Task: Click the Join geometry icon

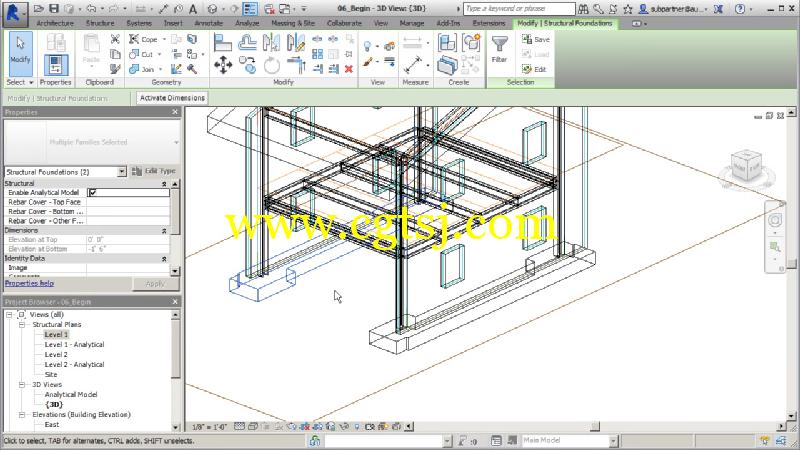Action: click(134, 68)
